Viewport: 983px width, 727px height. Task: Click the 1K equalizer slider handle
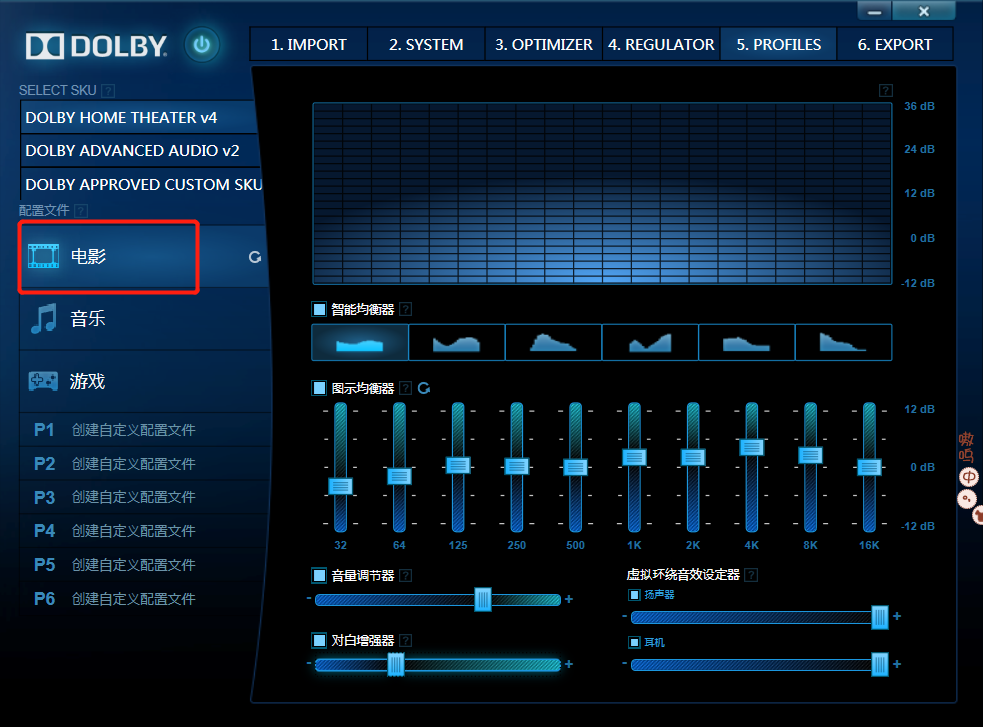click(x=634, y=457)
